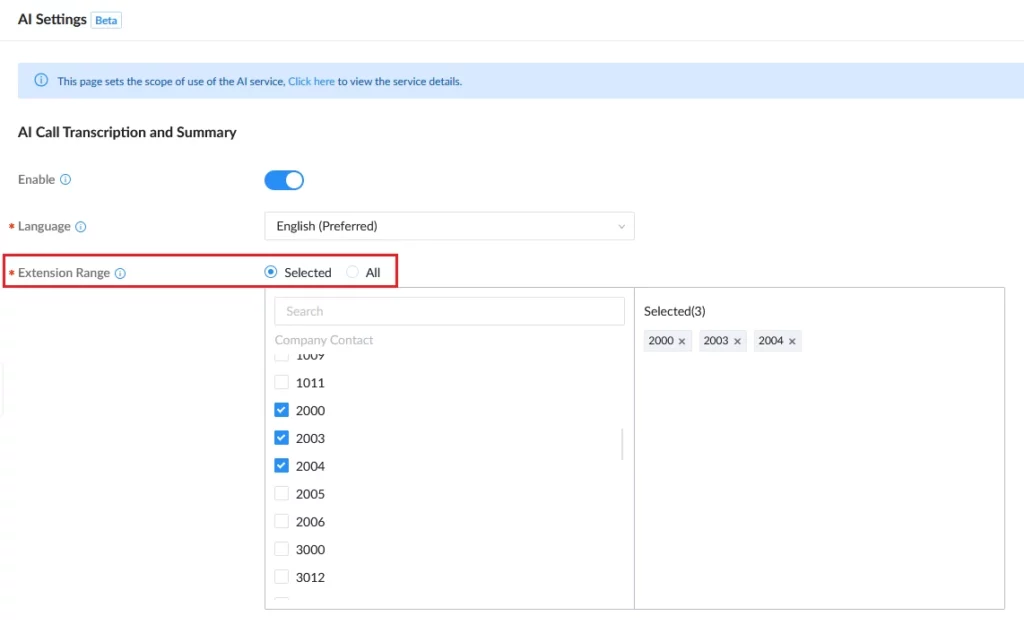
Task: Check the box for extension 3012
Action: pos(281,577)
